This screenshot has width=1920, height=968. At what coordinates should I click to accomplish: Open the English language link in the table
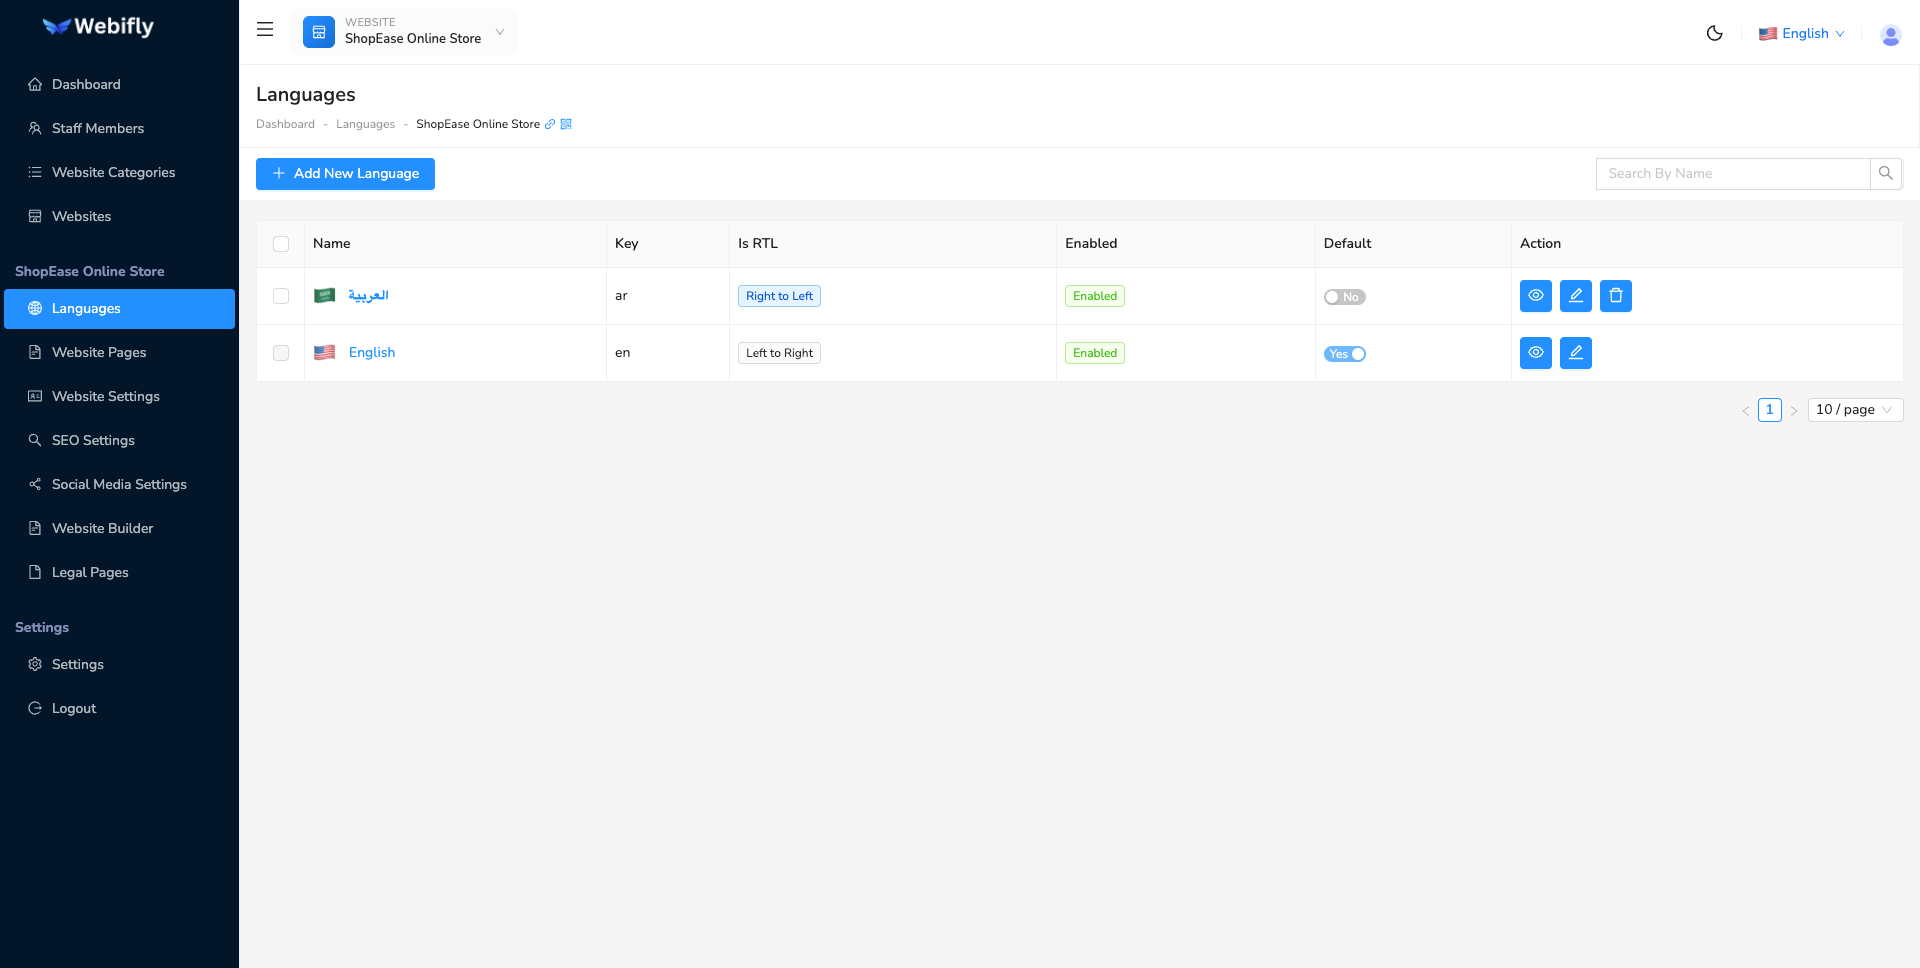[x=371, y=352]
